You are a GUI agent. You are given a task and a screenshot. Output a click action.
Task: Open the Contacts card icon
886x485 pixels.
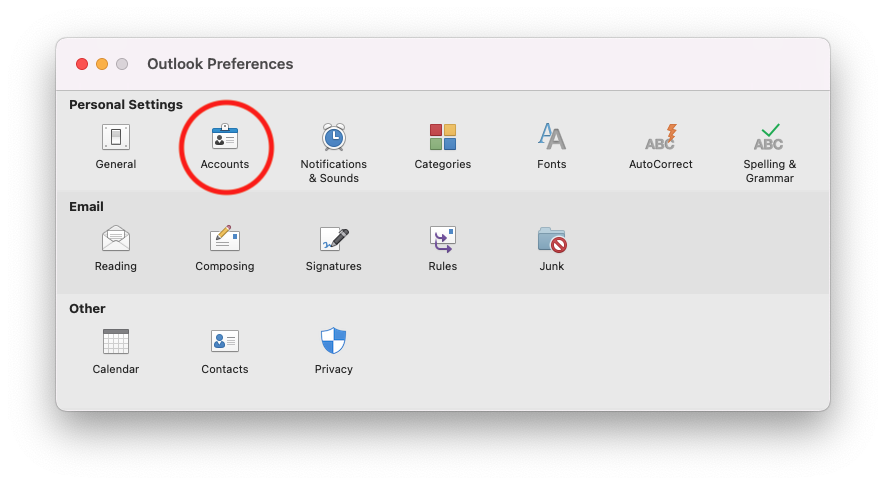tap(225, 341)
